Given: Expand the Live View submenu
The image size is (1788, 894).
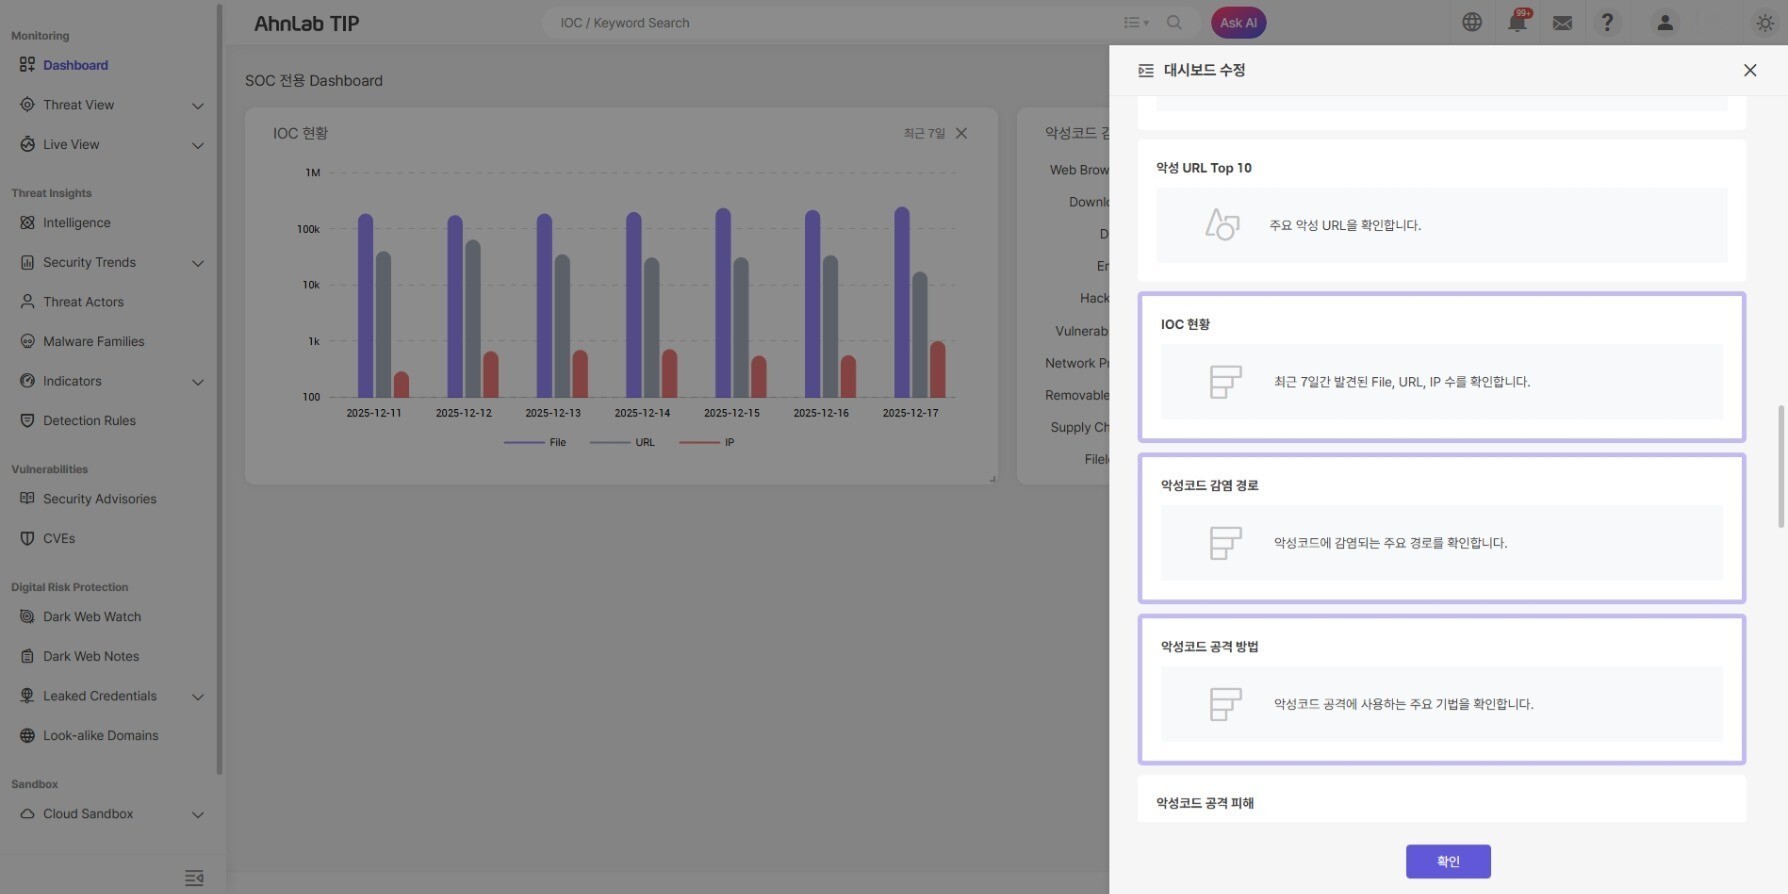Looking at the screenshot, I should (197, 145).
